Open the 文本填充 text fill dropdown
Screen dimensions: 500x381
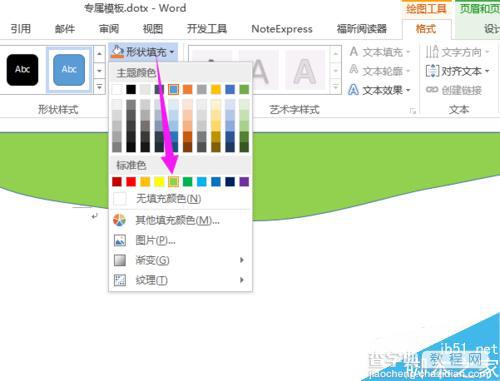[x=379, y=52]
